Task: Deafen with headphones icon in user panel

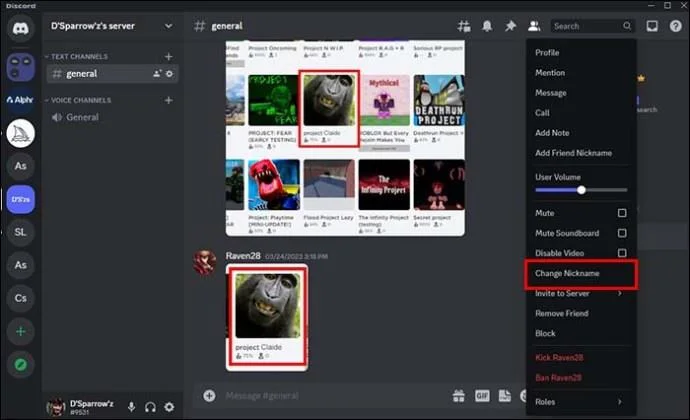Action: tap(150, 407)
